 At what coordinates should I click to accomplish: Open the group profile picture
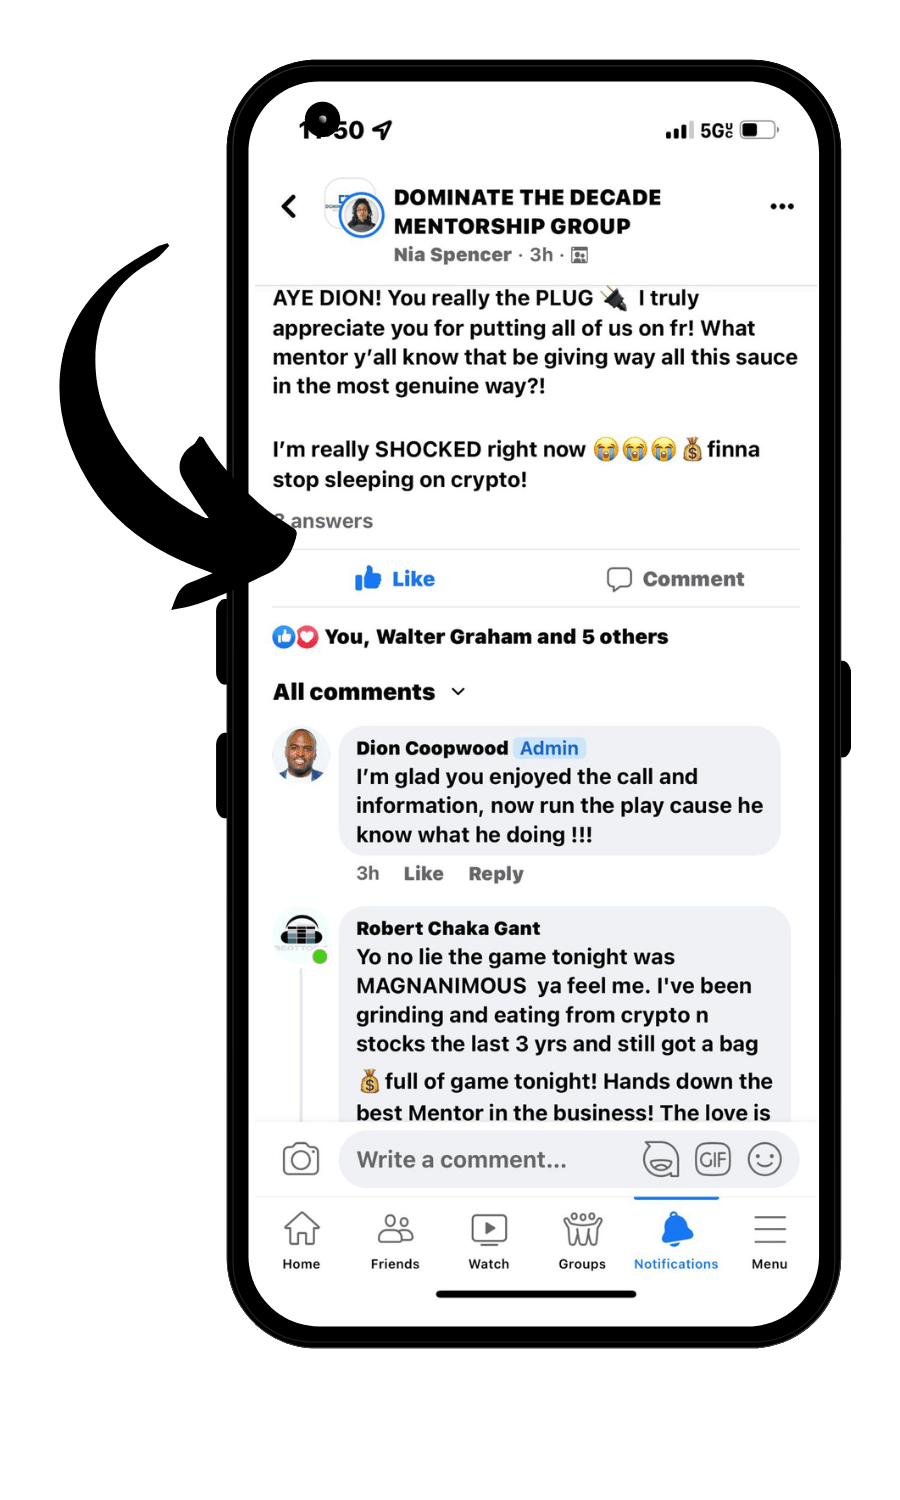(x=356, y=210)
